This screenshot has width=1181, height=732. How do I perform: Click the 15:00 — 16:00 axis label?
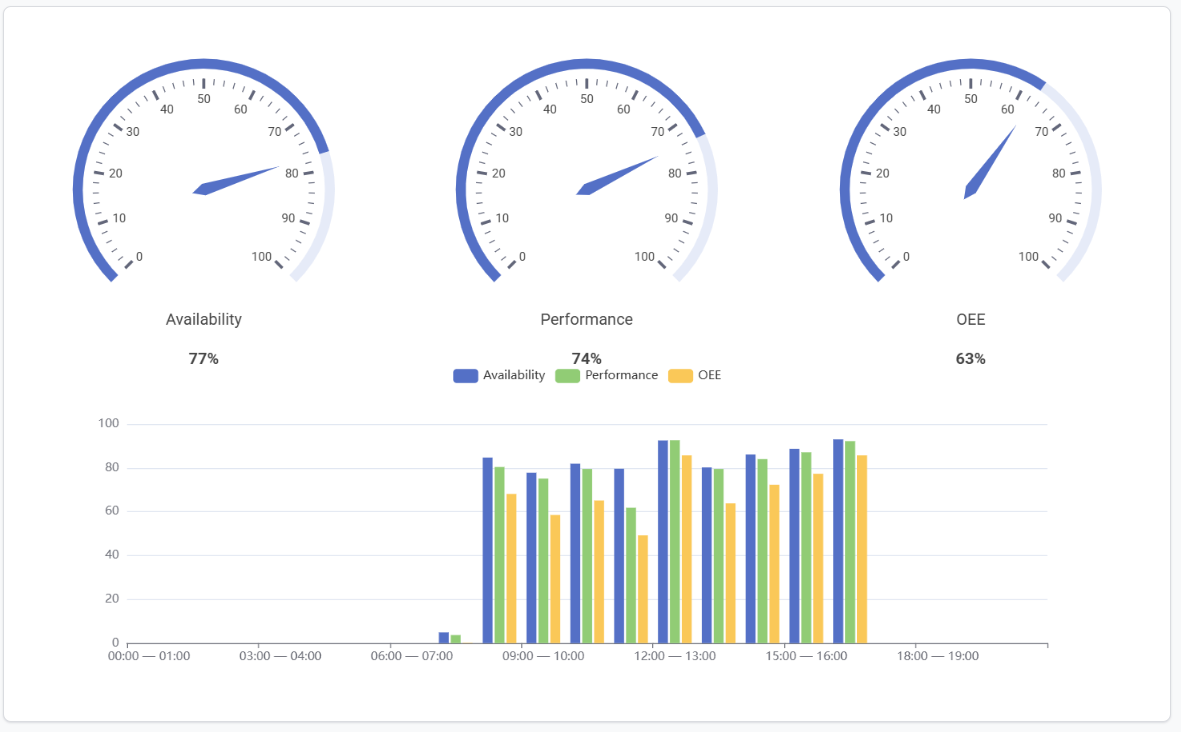806,656
